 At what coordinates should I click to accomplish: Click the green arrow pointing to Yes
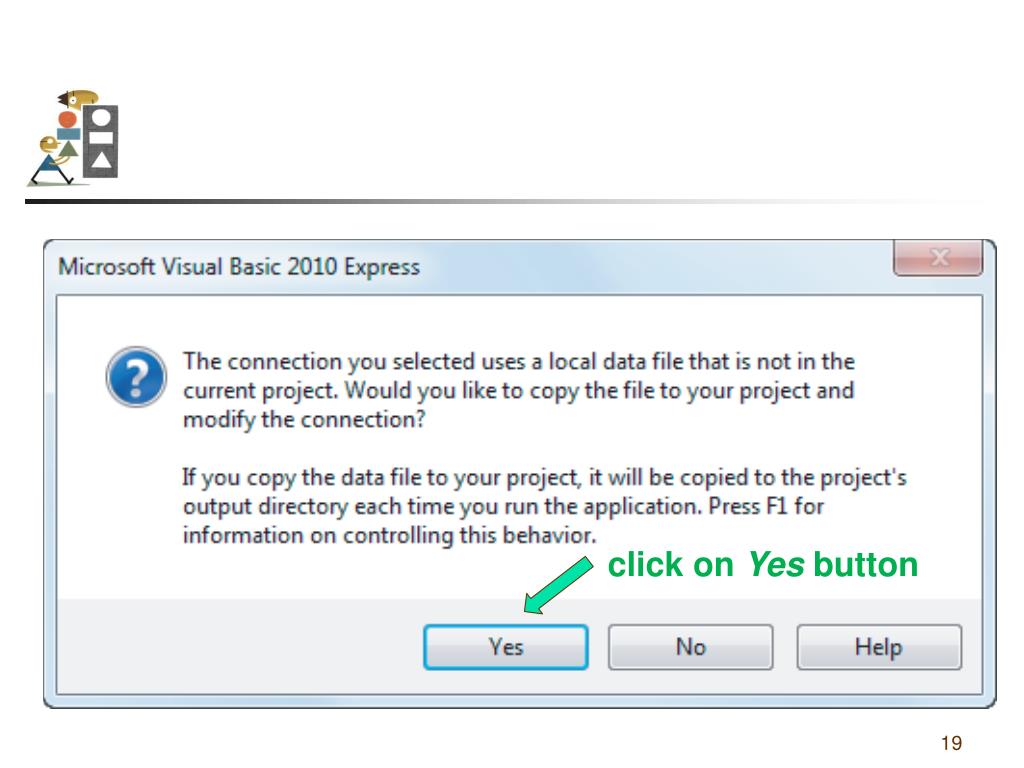pos(558,585)
